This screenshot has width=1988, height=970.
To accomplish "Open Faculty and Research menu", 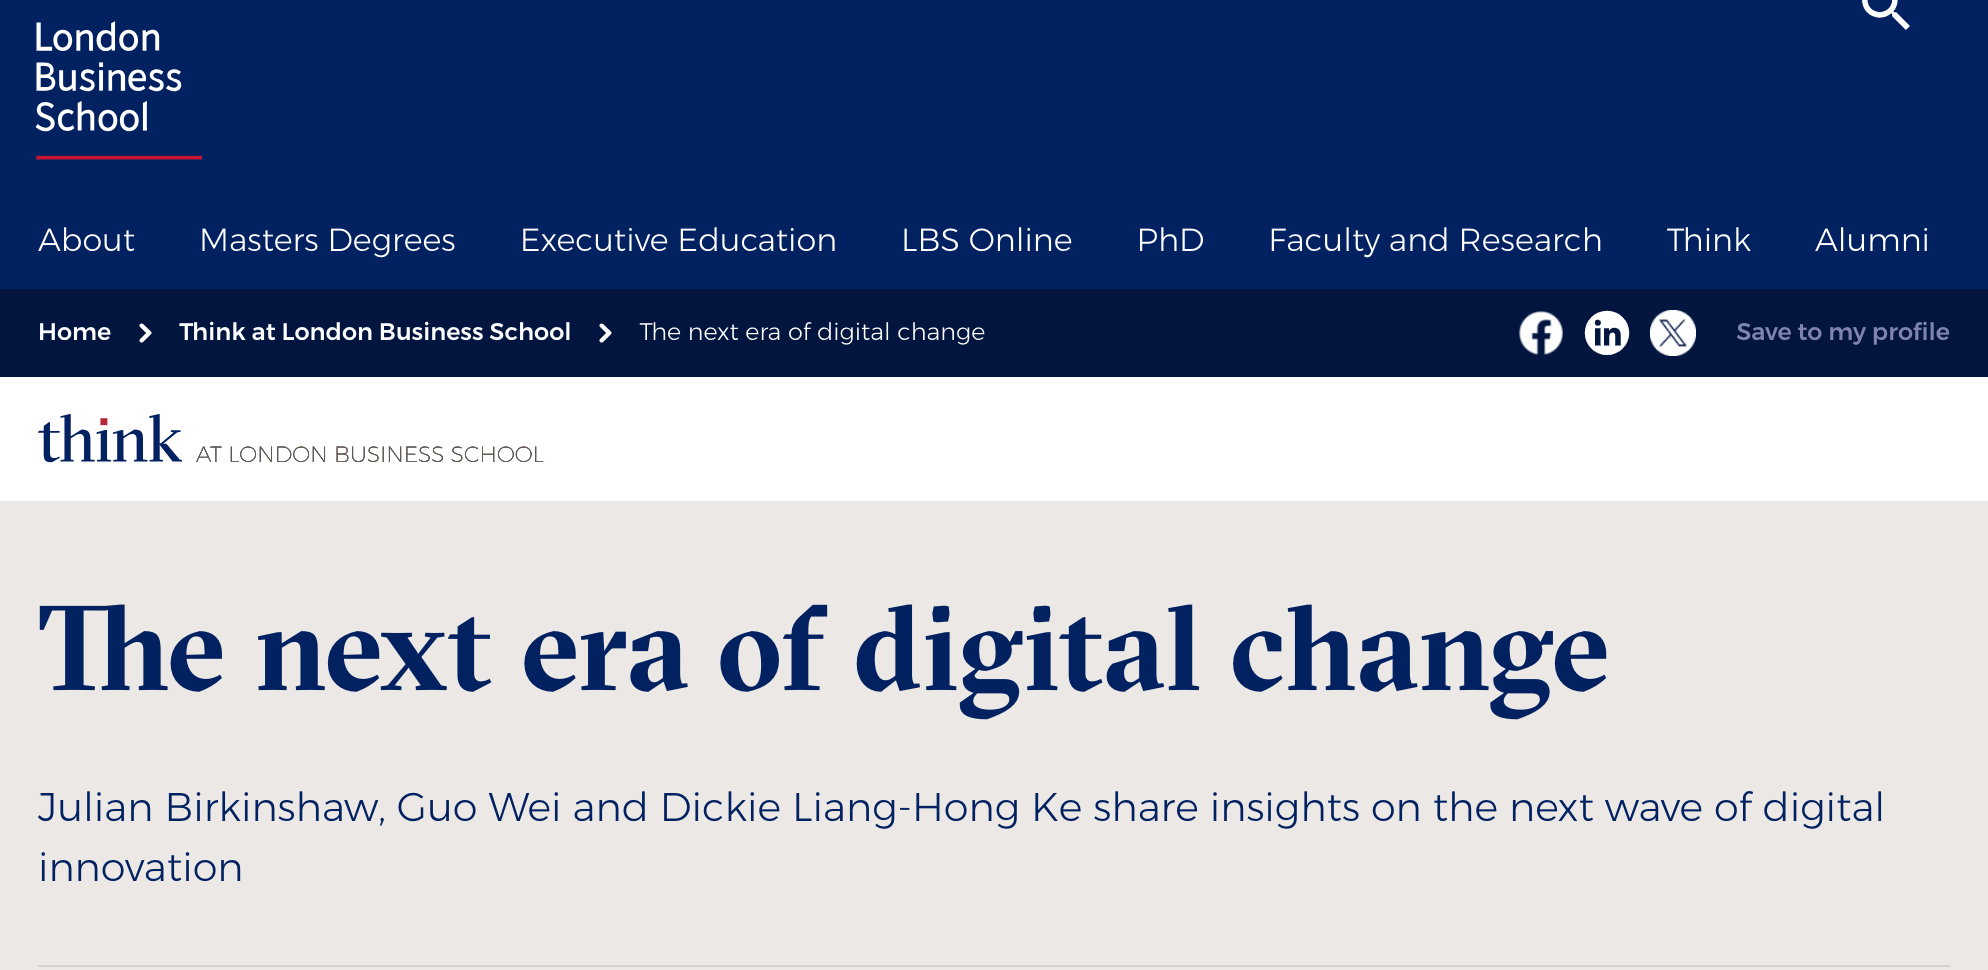I will click(x=1435, y=240).
